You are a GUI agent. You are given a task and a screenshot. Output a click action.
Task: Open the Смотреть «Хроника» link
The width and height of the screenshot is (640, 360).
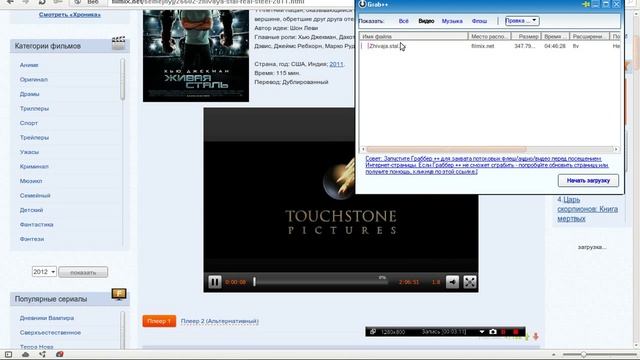70,15
